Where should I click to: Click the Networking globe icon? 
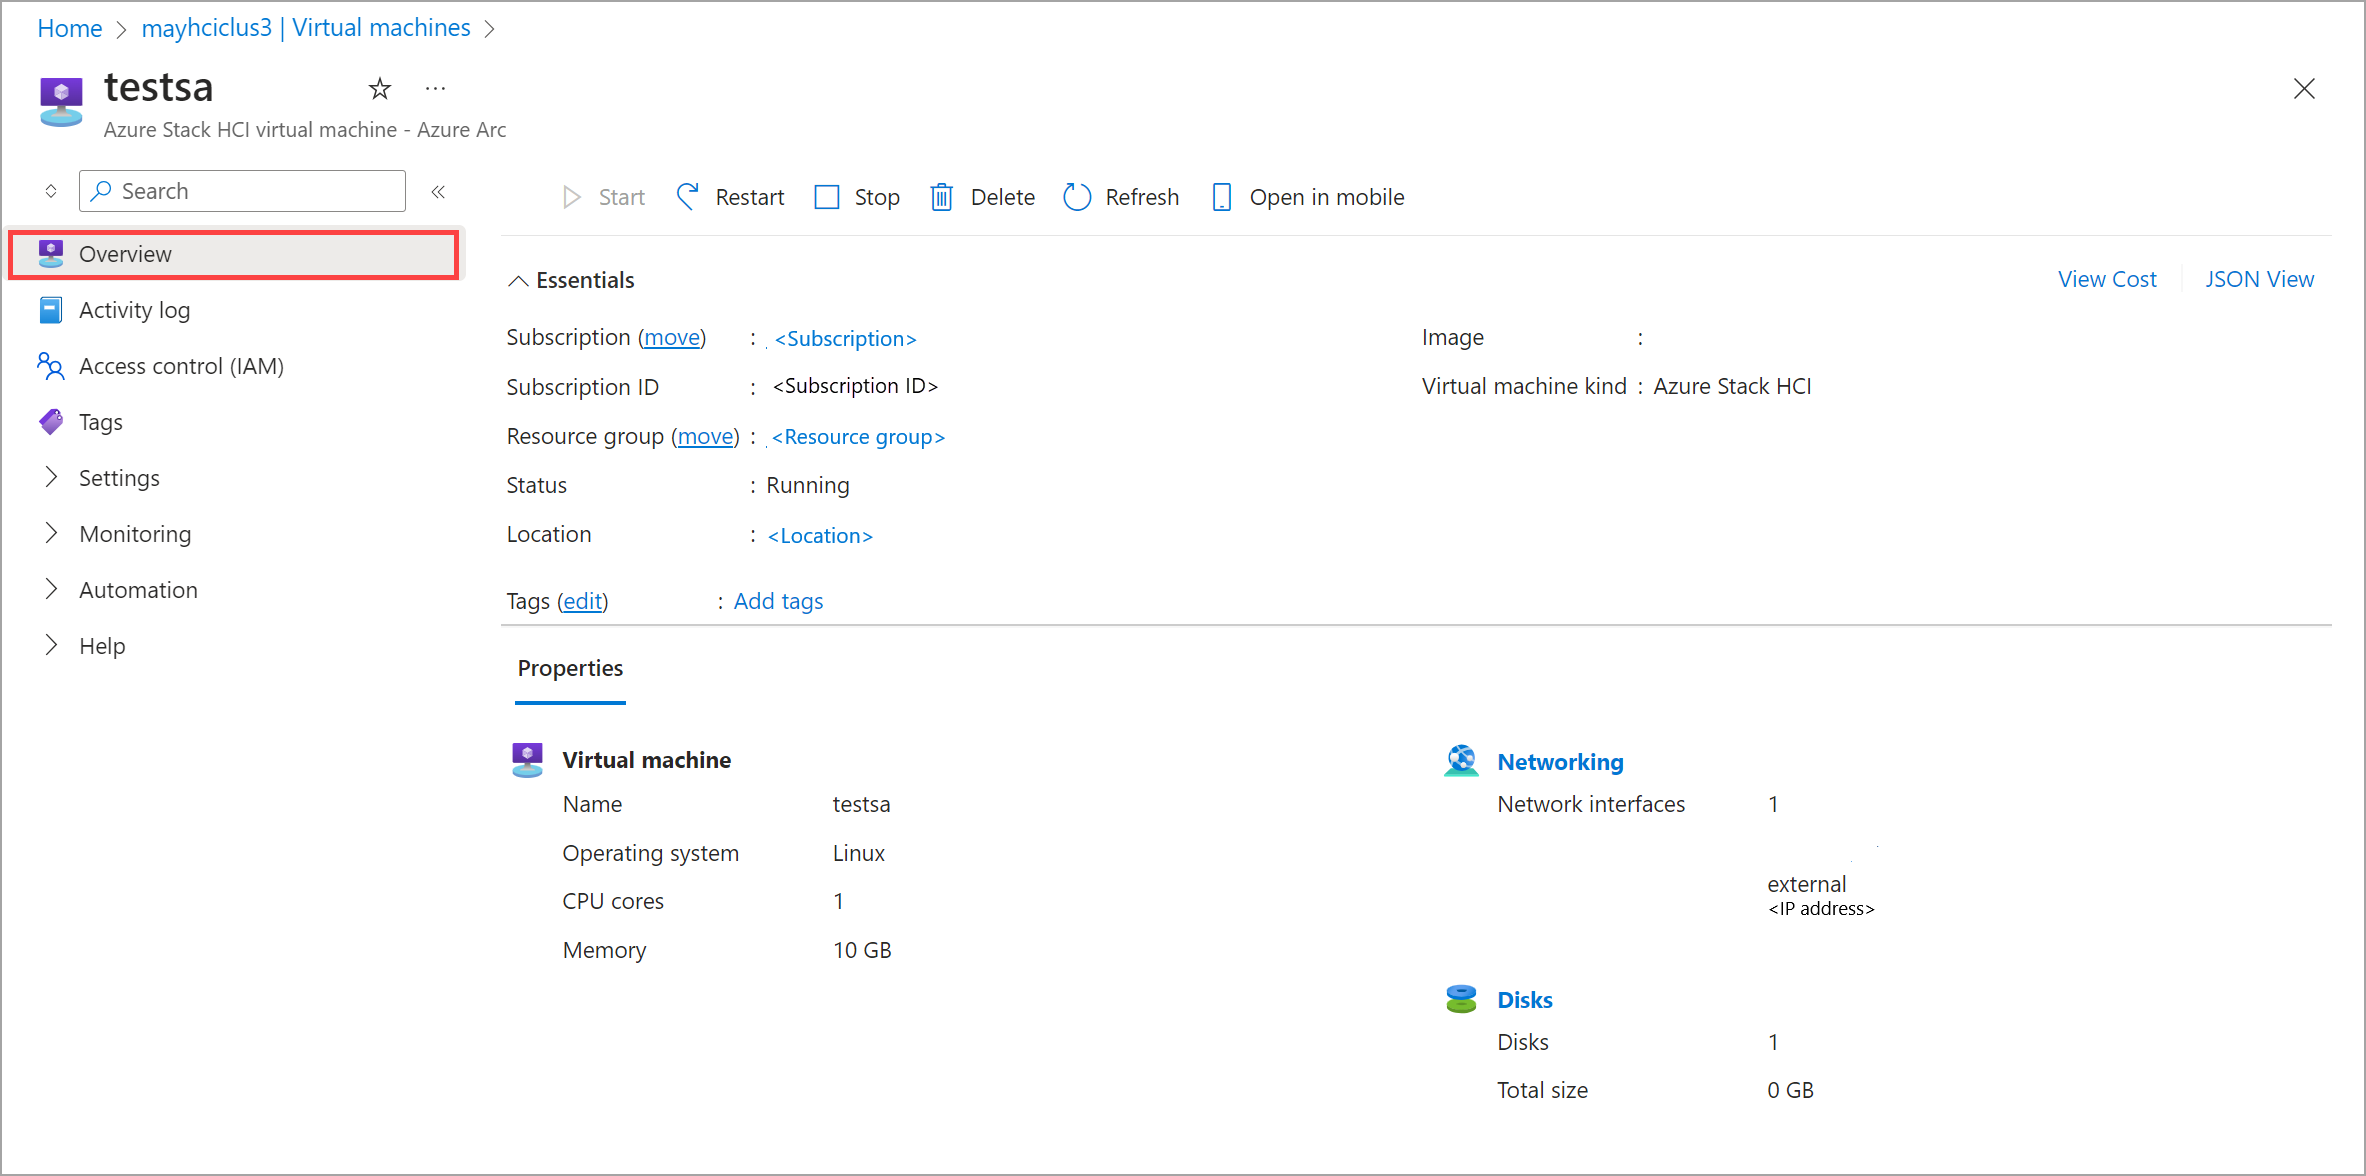tap(1461, 761)
